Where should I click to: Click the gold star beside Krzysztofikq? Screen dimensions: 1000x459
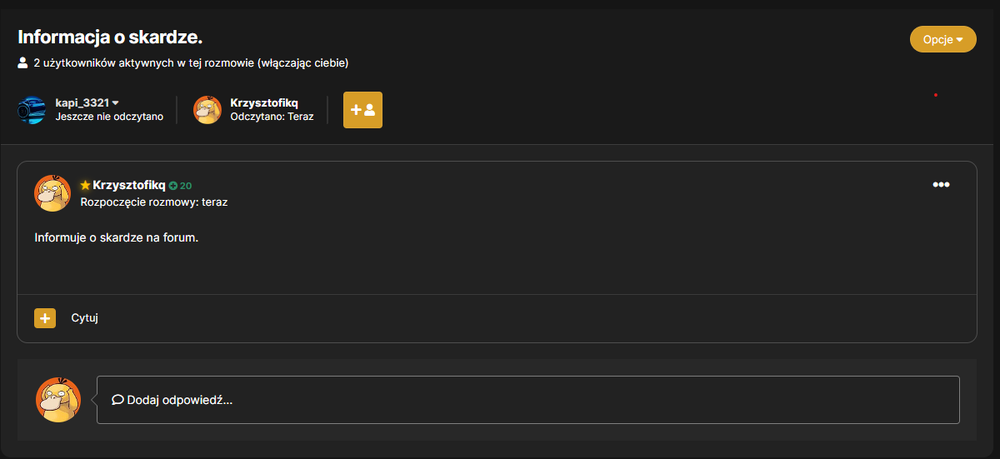click(85, 186)
